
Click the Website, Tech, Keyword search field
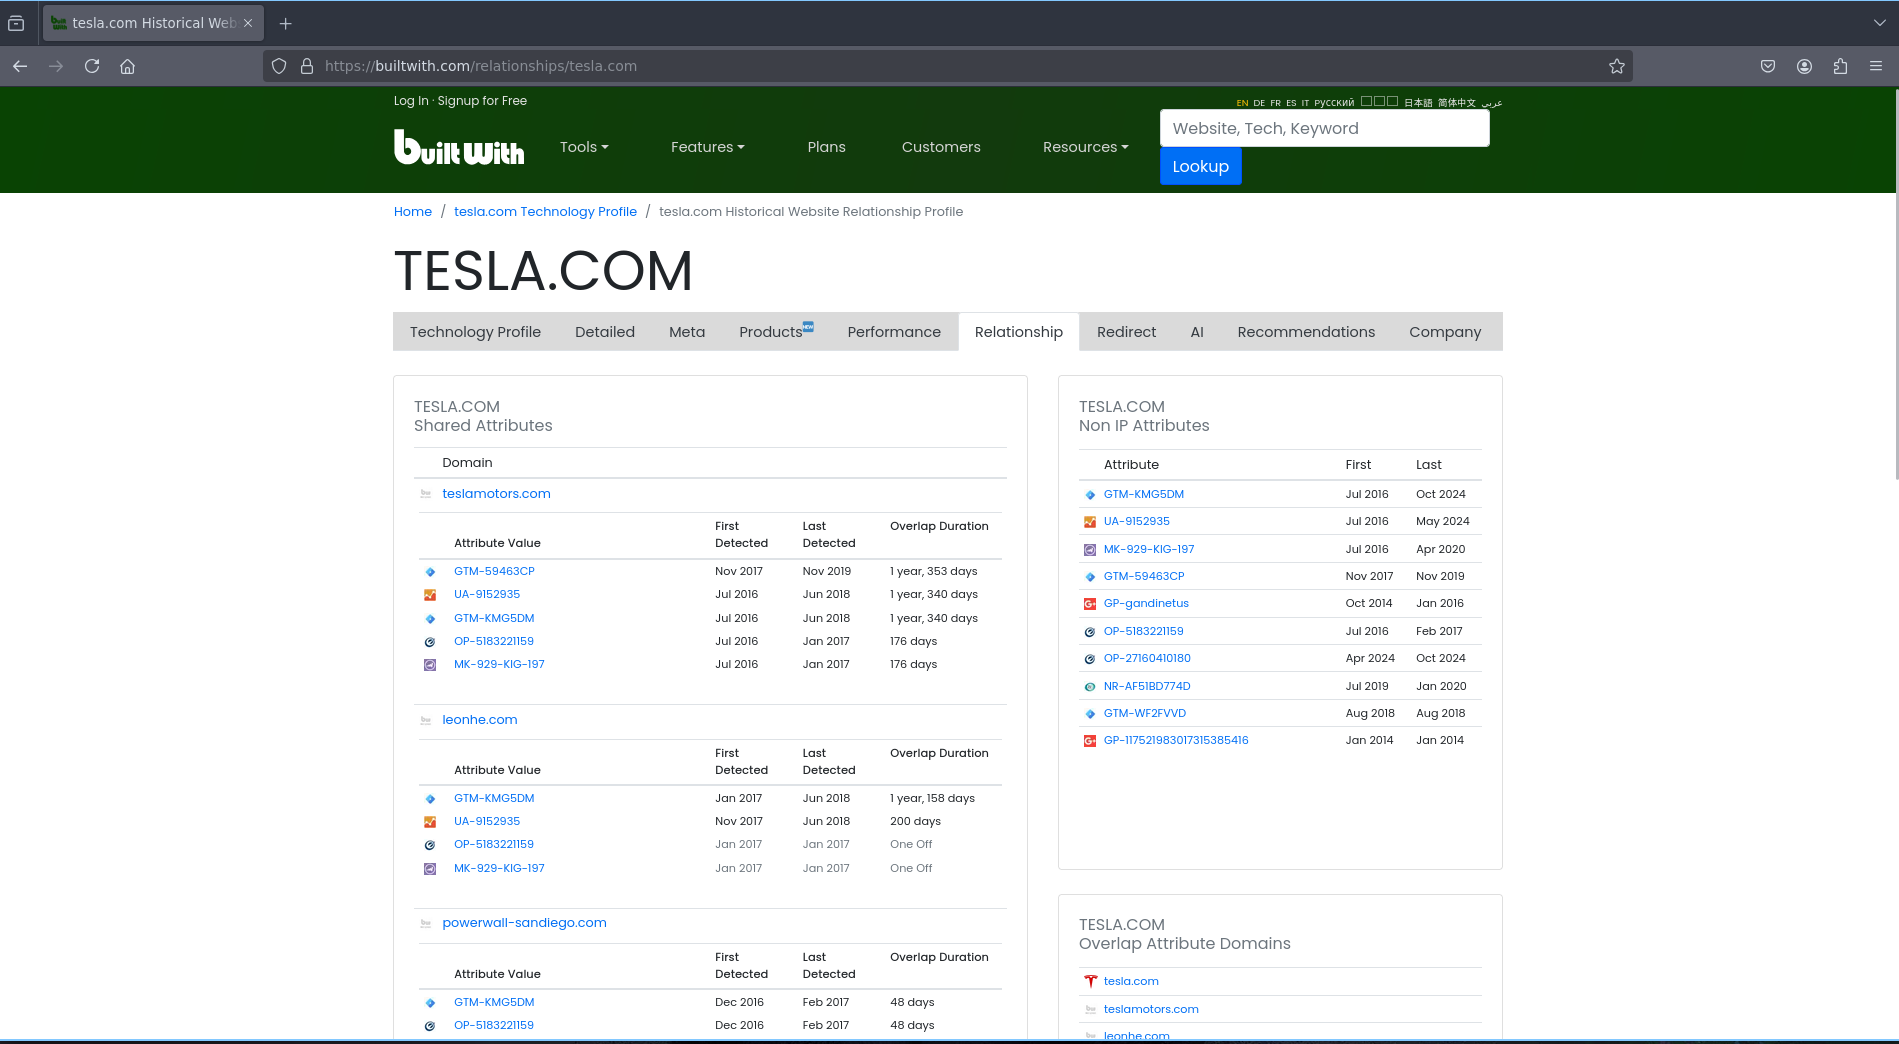tap(1324, 128)
